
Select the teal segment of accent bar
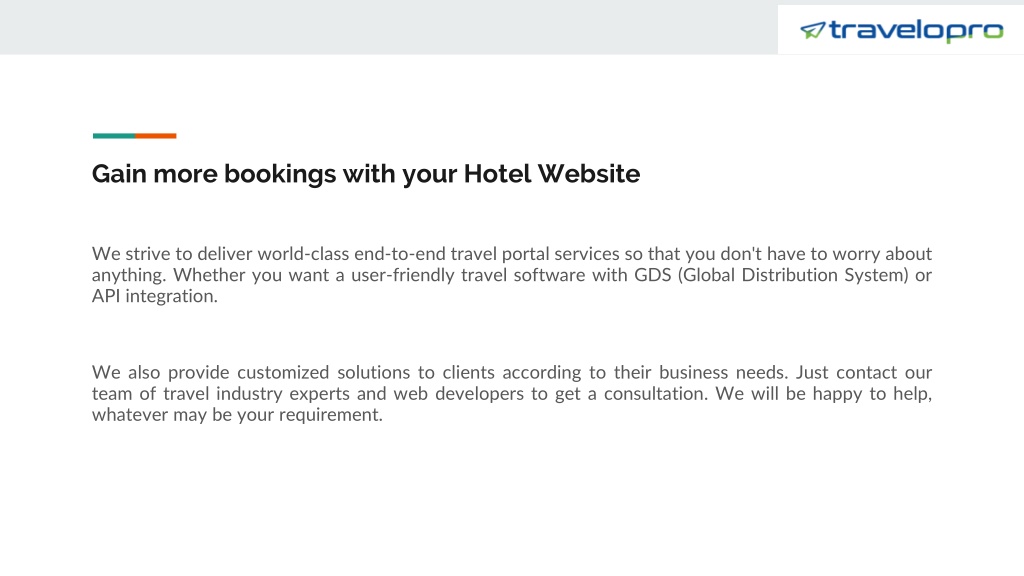coord(114,136)
